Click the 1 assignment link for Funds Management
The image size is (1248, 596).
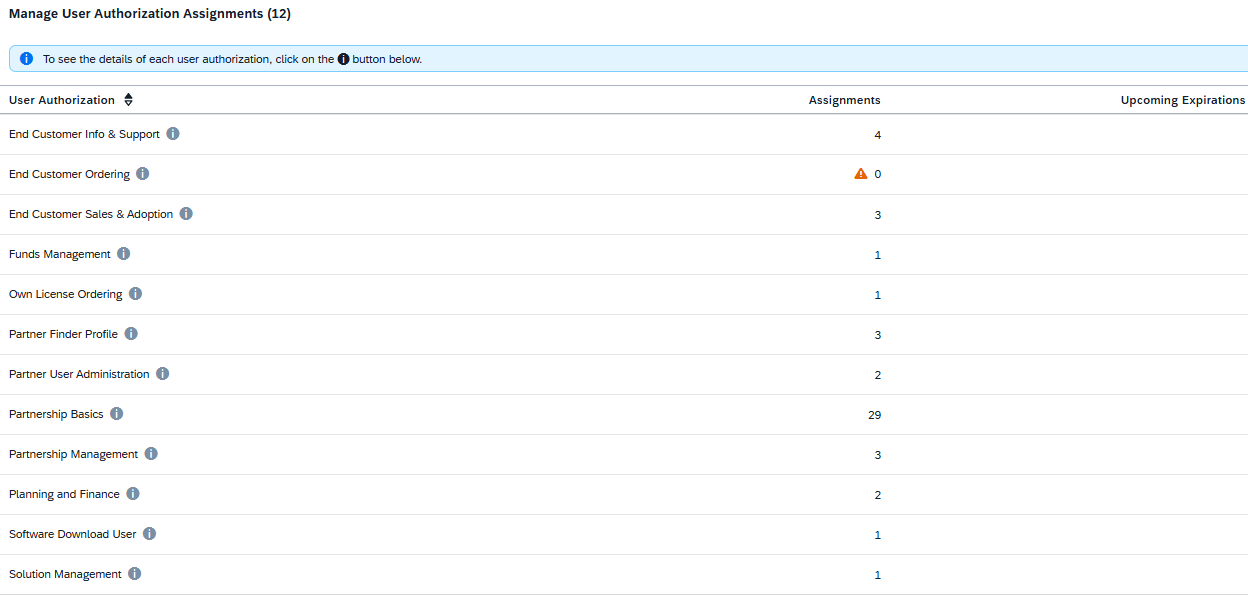coord(878,255)
